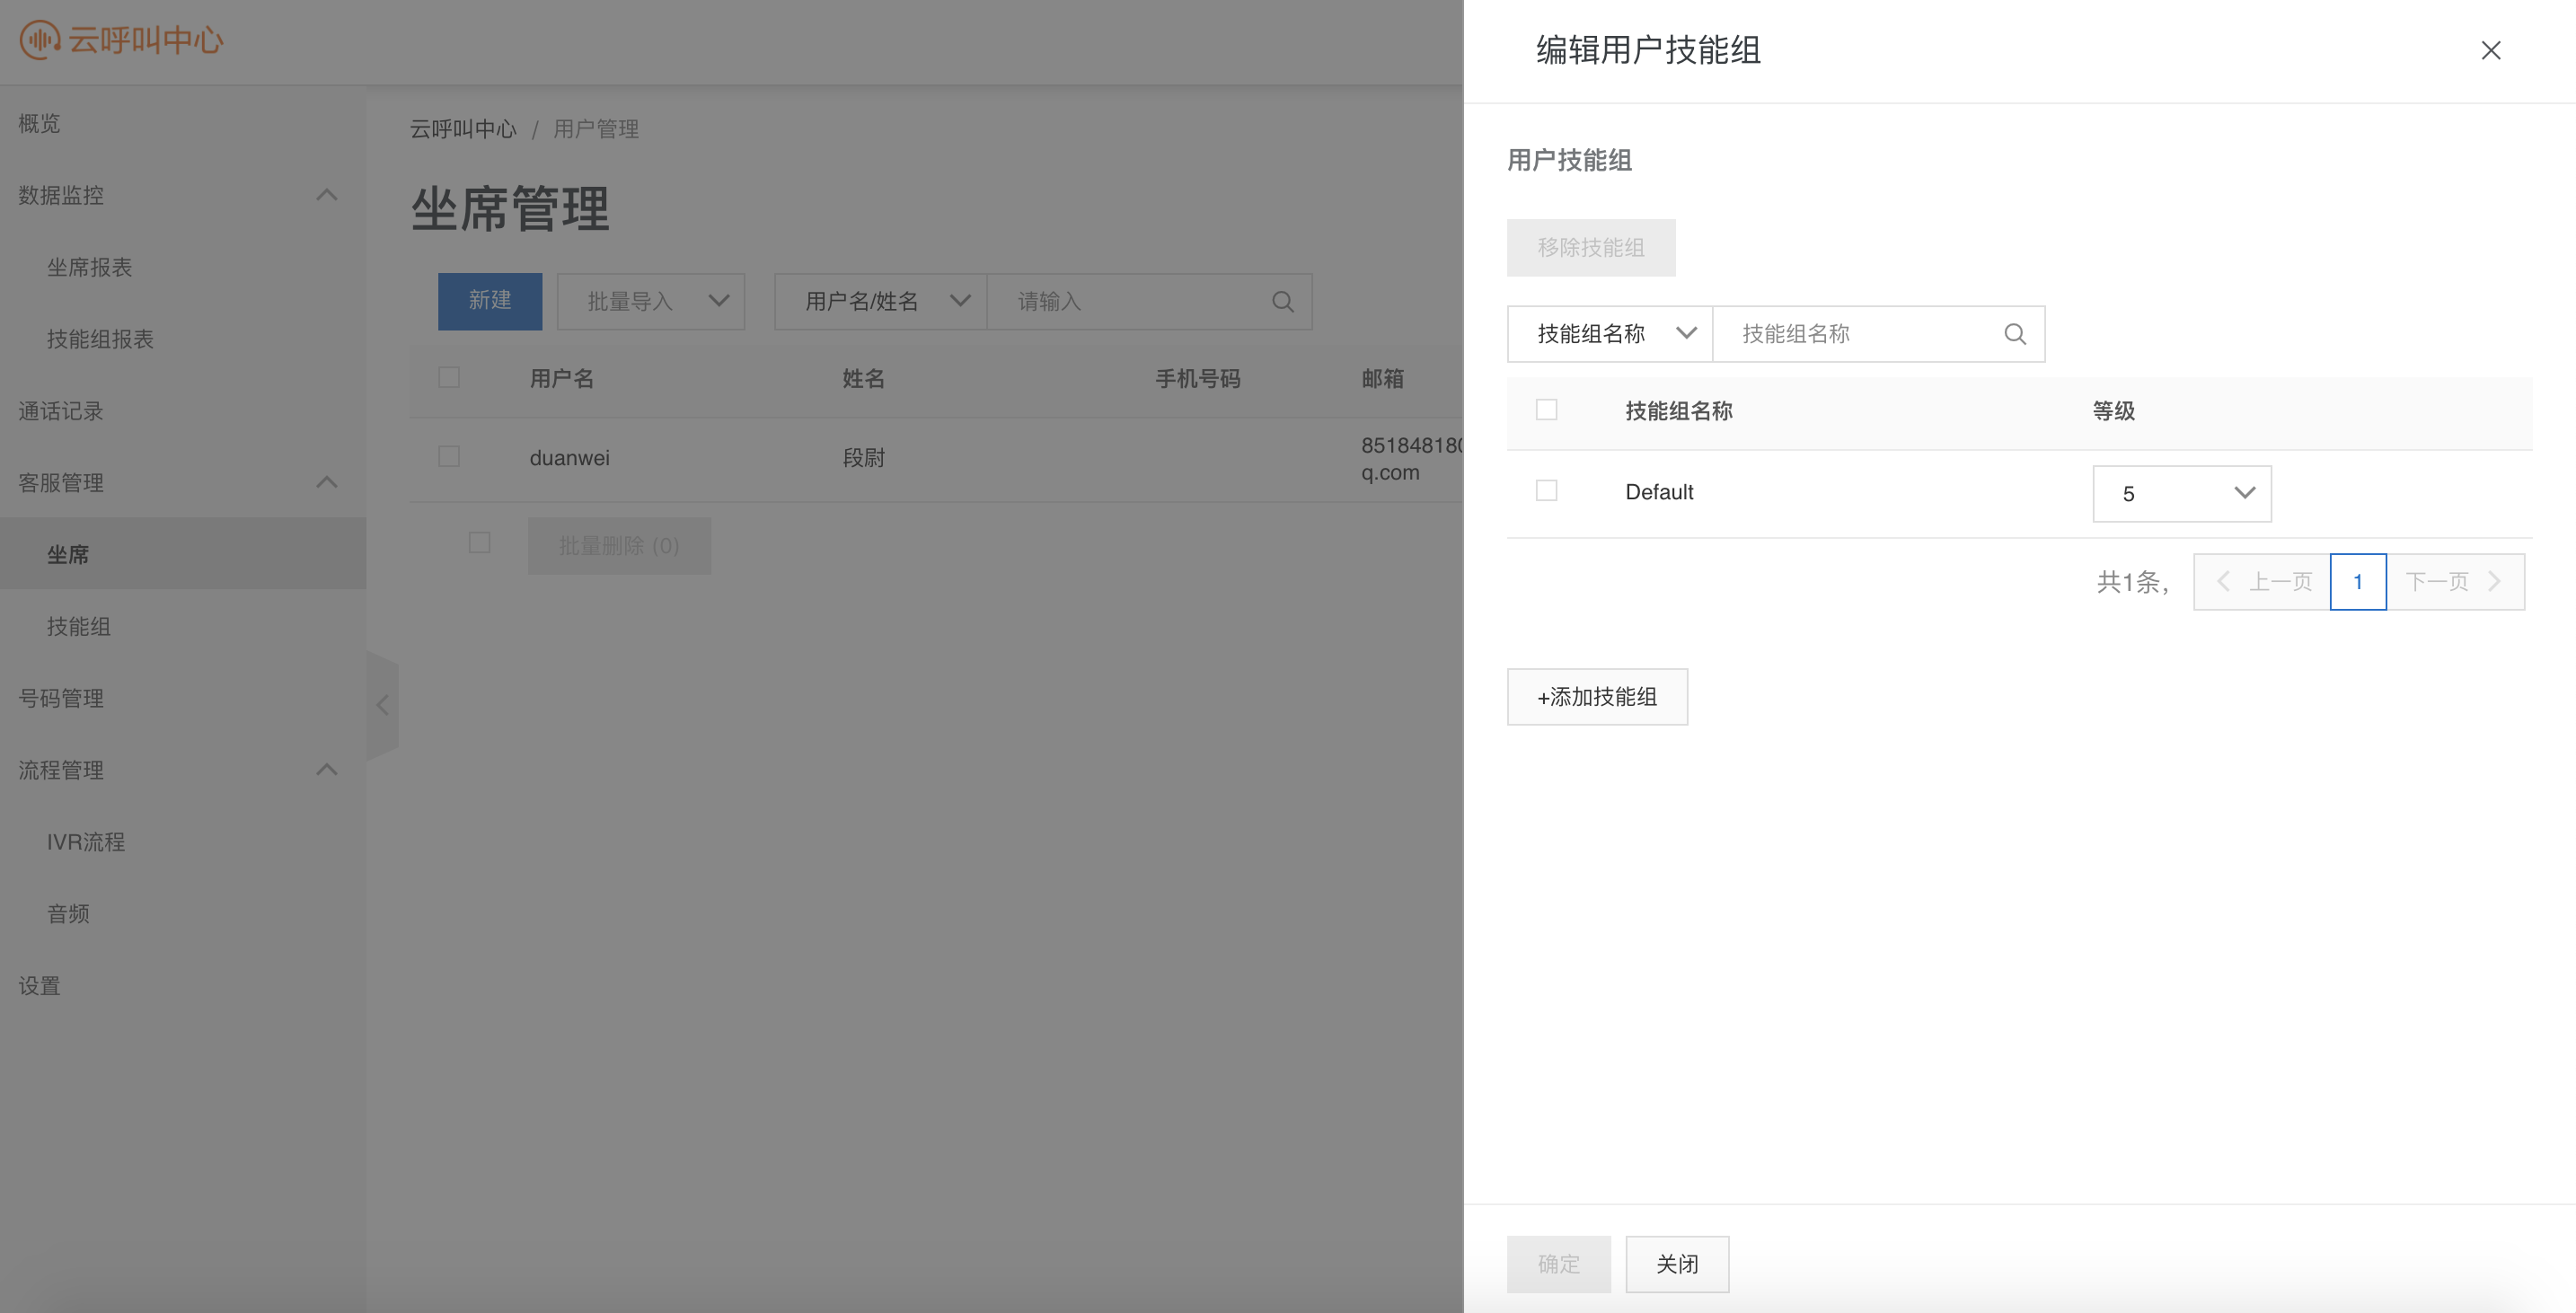Screen dimensions: 2576x1313
Task: Click search icon in skill group name field
Action: (2015, 334)
